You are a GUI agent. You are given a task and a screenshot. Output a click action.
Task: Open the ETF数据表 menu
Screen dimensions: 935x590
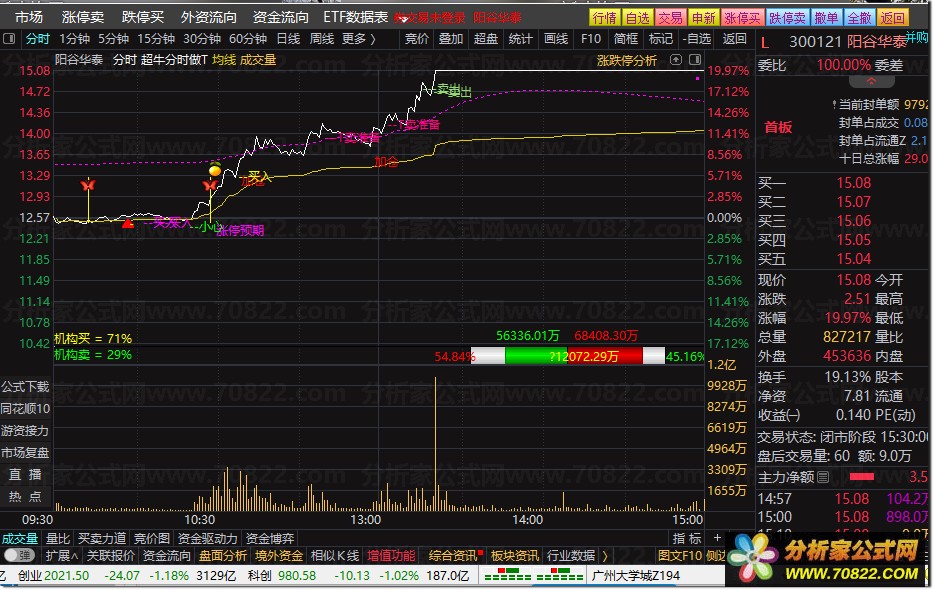[x=355, y=18]
